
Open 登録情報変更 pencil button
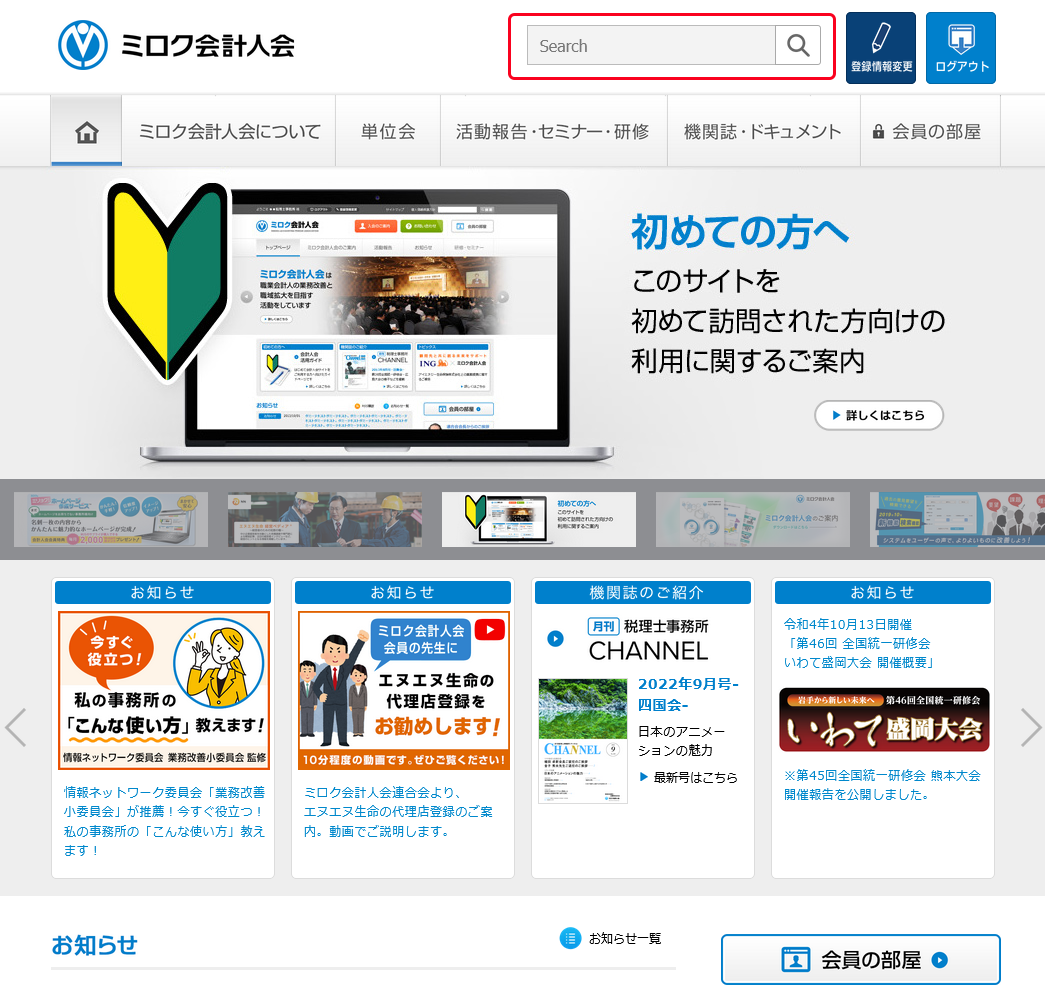880,48
